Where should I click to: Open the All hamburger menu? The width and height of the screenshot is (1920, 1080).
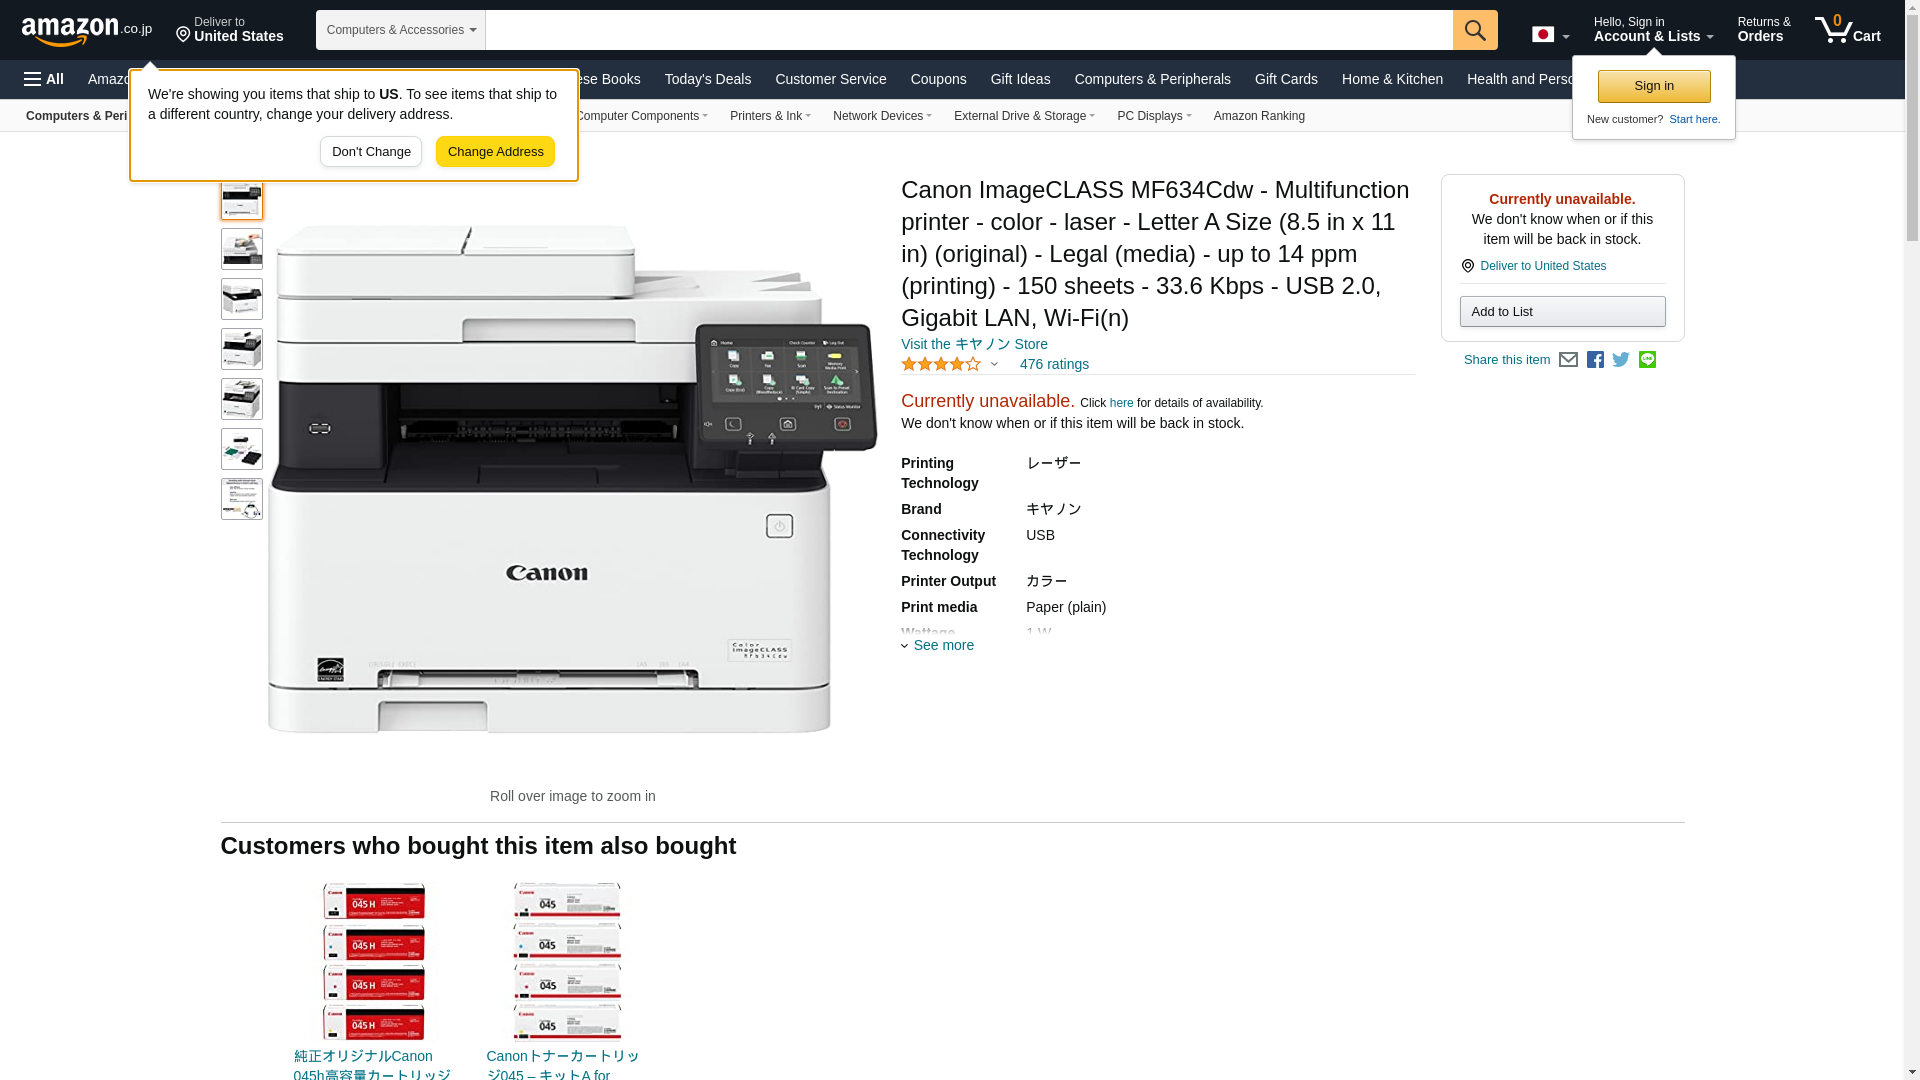(44, 79)
